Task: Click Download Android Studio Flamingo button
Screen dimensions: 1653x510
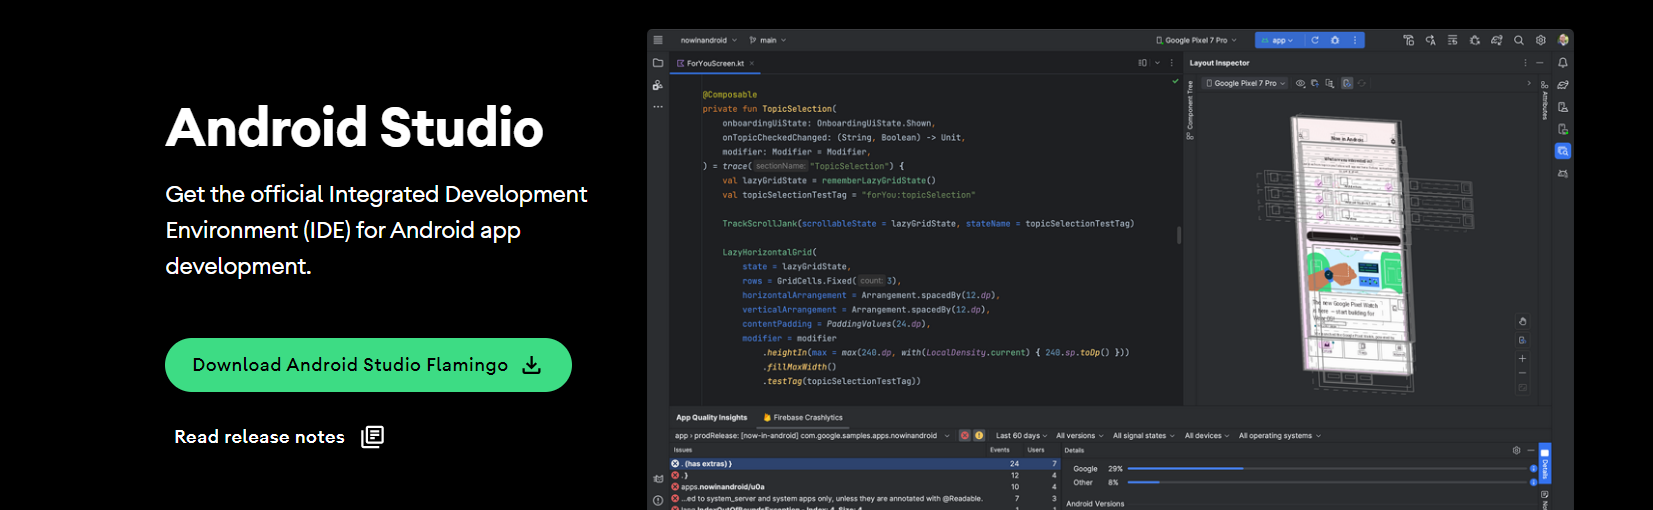Action: click(368, 365)
